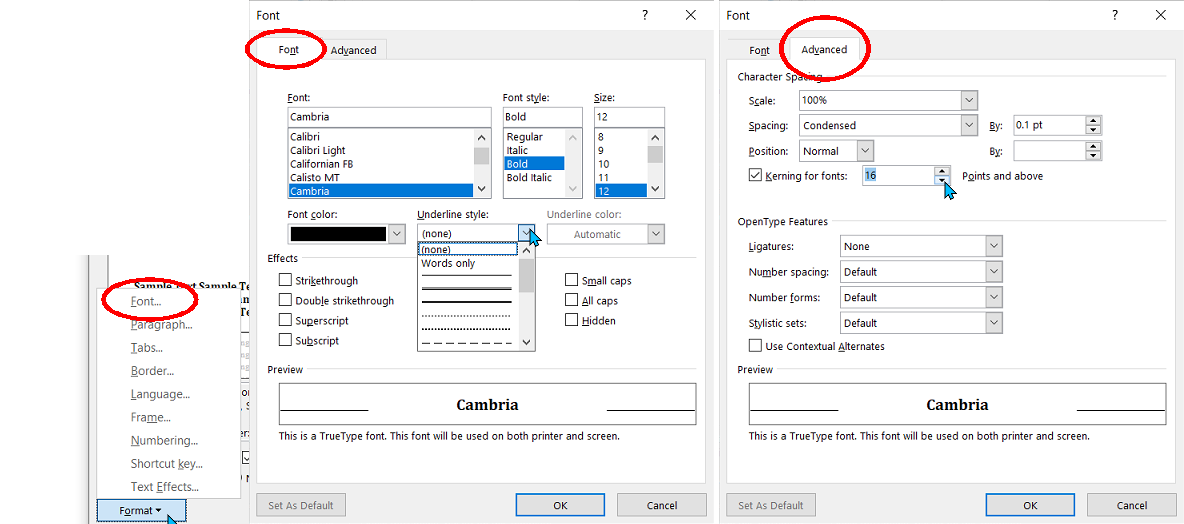Open the Position dropdown showing Normal
This screenshot has height=524, width=1184.
[837, 151]
